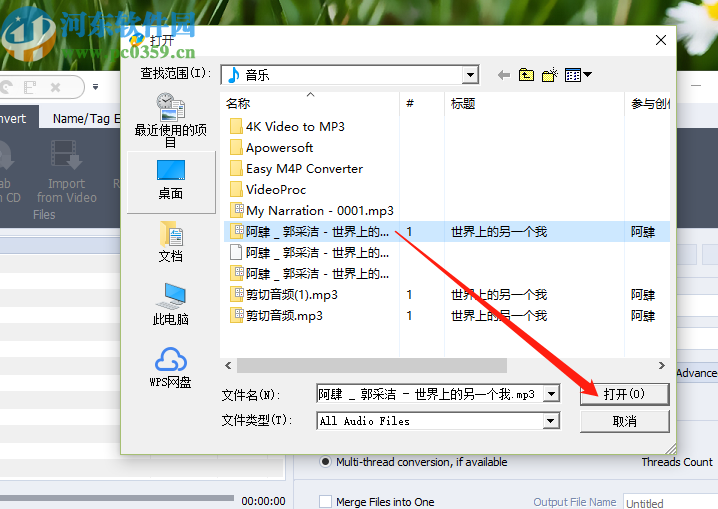The height and width of the screenshot is (509, 718).
Task: Select Multi-thread conversion radio button
Action: [325, 462]
